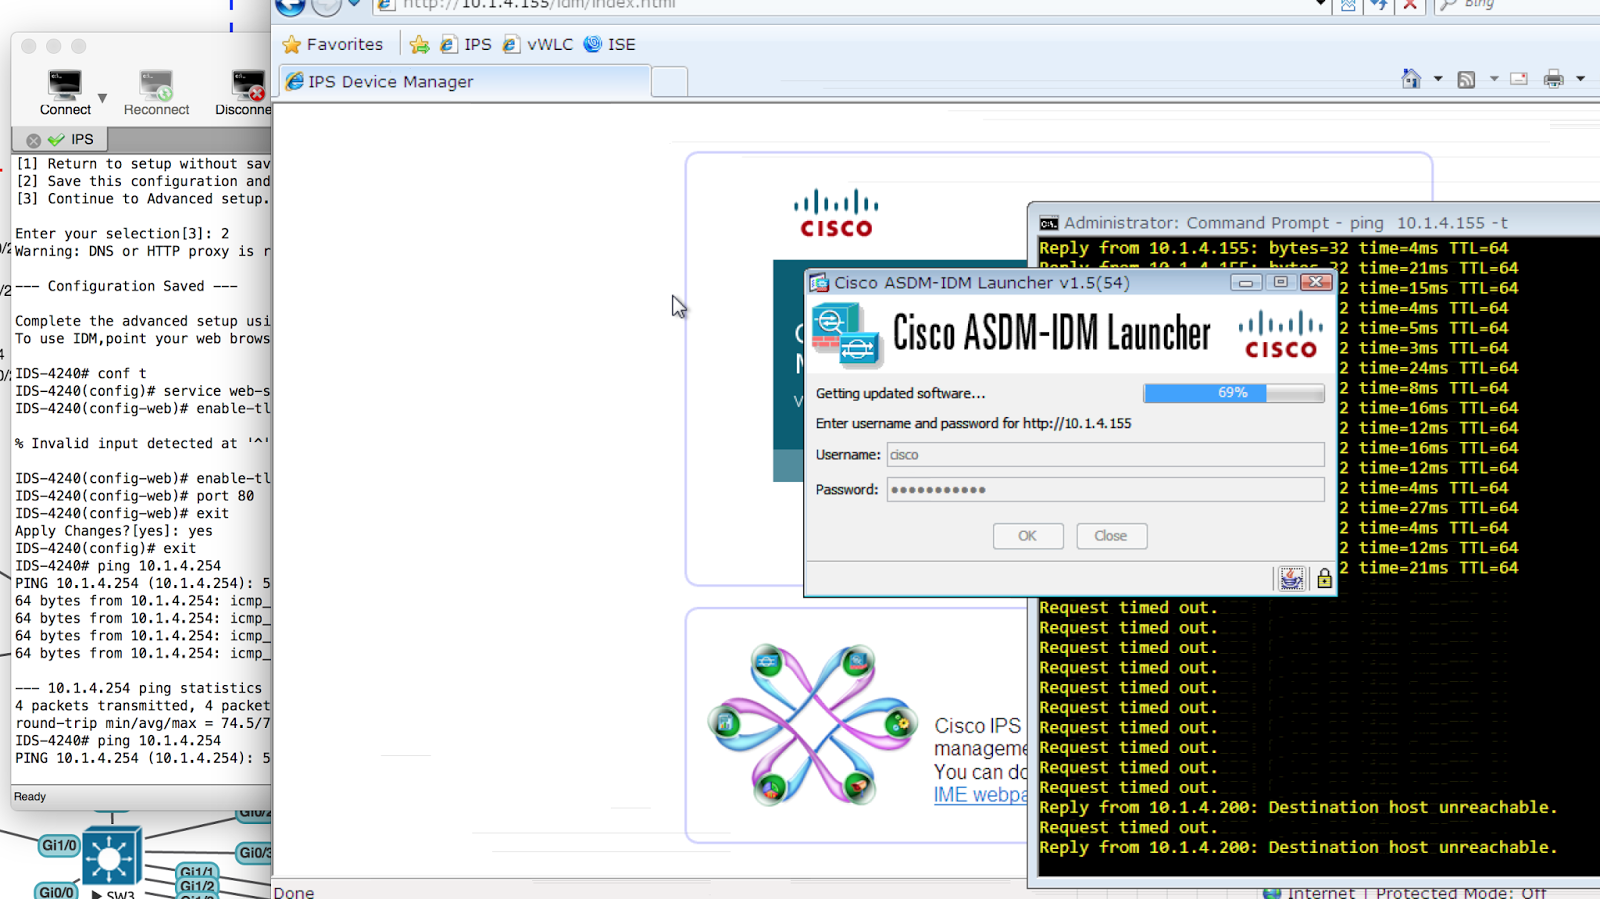Click the Cisco IPS flower graphic
1600x899 pixels.
pos(812,724)
